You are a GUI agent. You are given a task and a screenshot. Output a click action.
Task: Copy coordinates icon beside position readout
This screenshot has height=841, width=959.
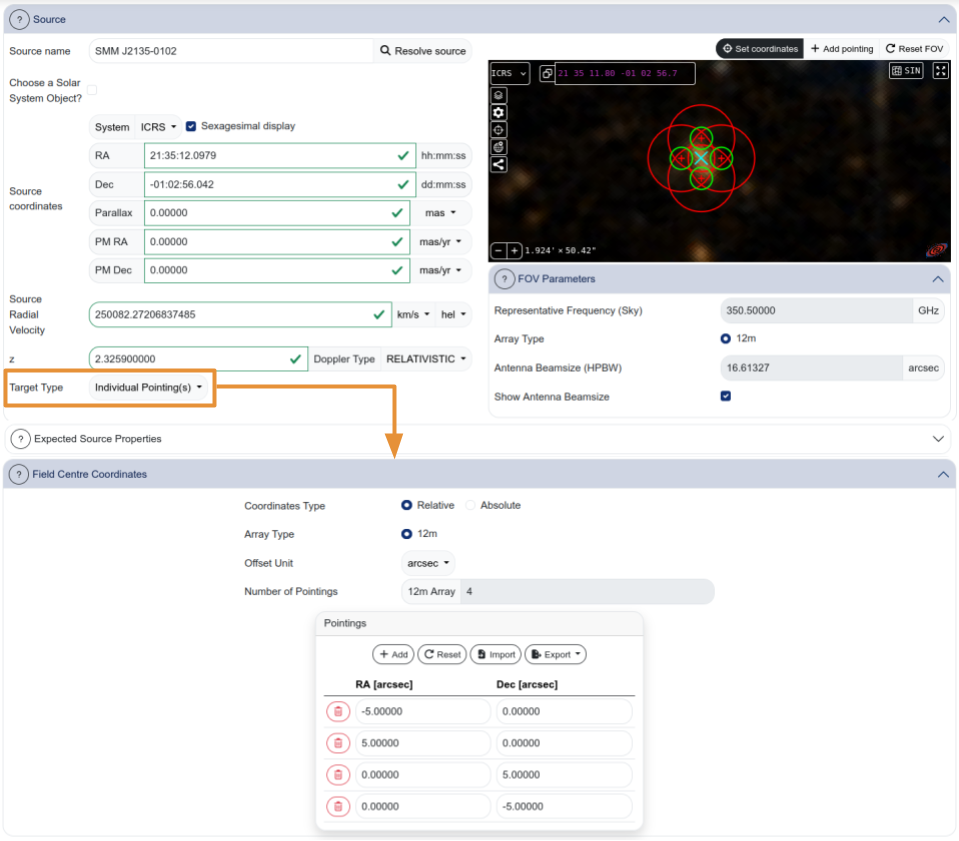point(547,74)
